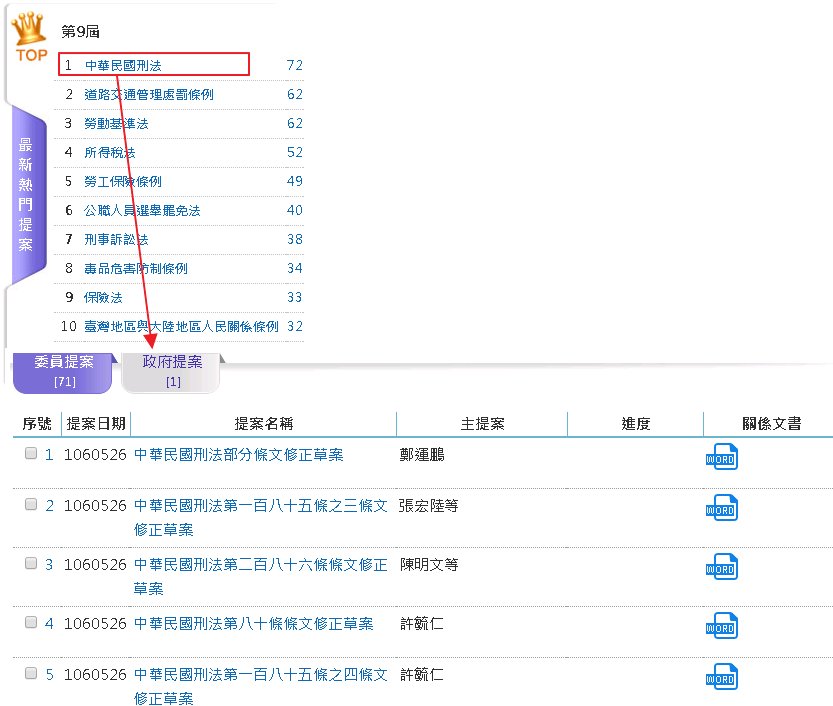The width and height of the screenshot is (833, 706).
Task: Check the box for proposal number 5
Action: pos(31,673)
